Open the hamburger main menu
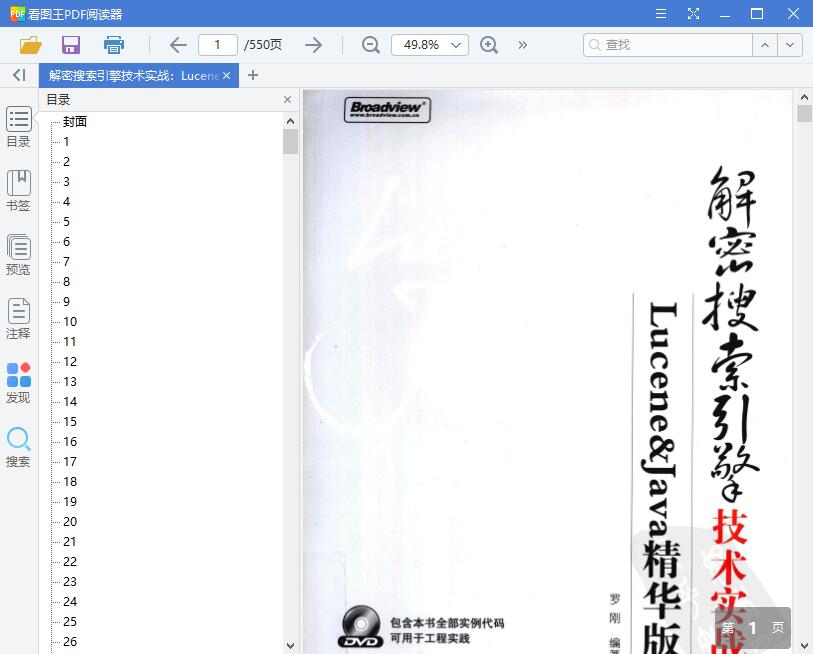 click(660, 13)
